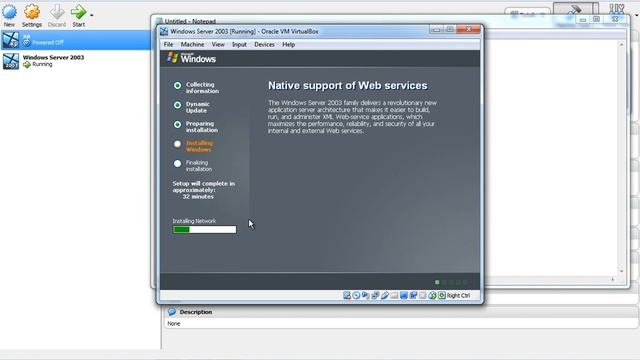Screen dimensions: 640x360
Task: Click the Finalizing installation step bullet
Action: (177, 163)
